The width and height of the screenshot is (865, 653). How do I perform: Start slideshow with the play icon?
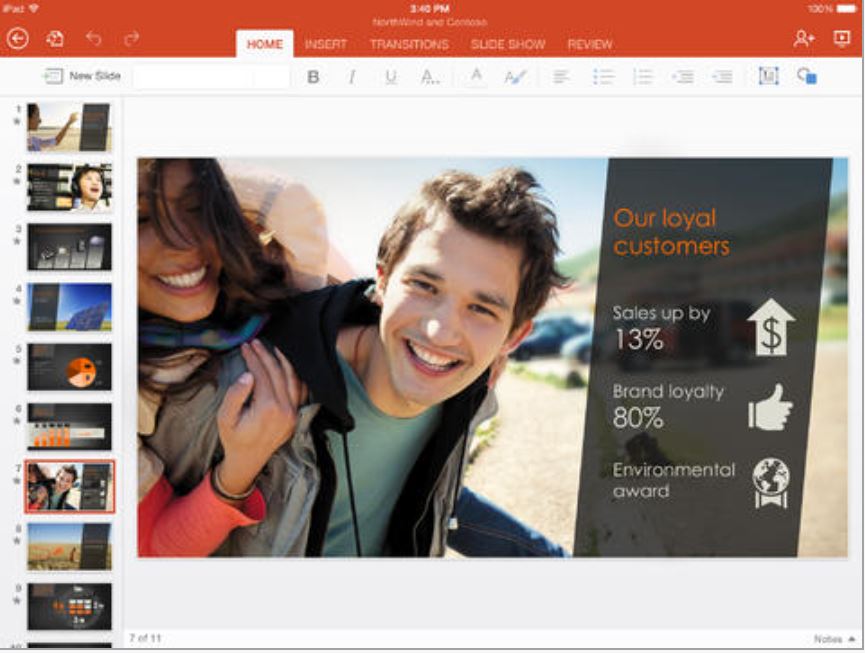click(841, 38)
